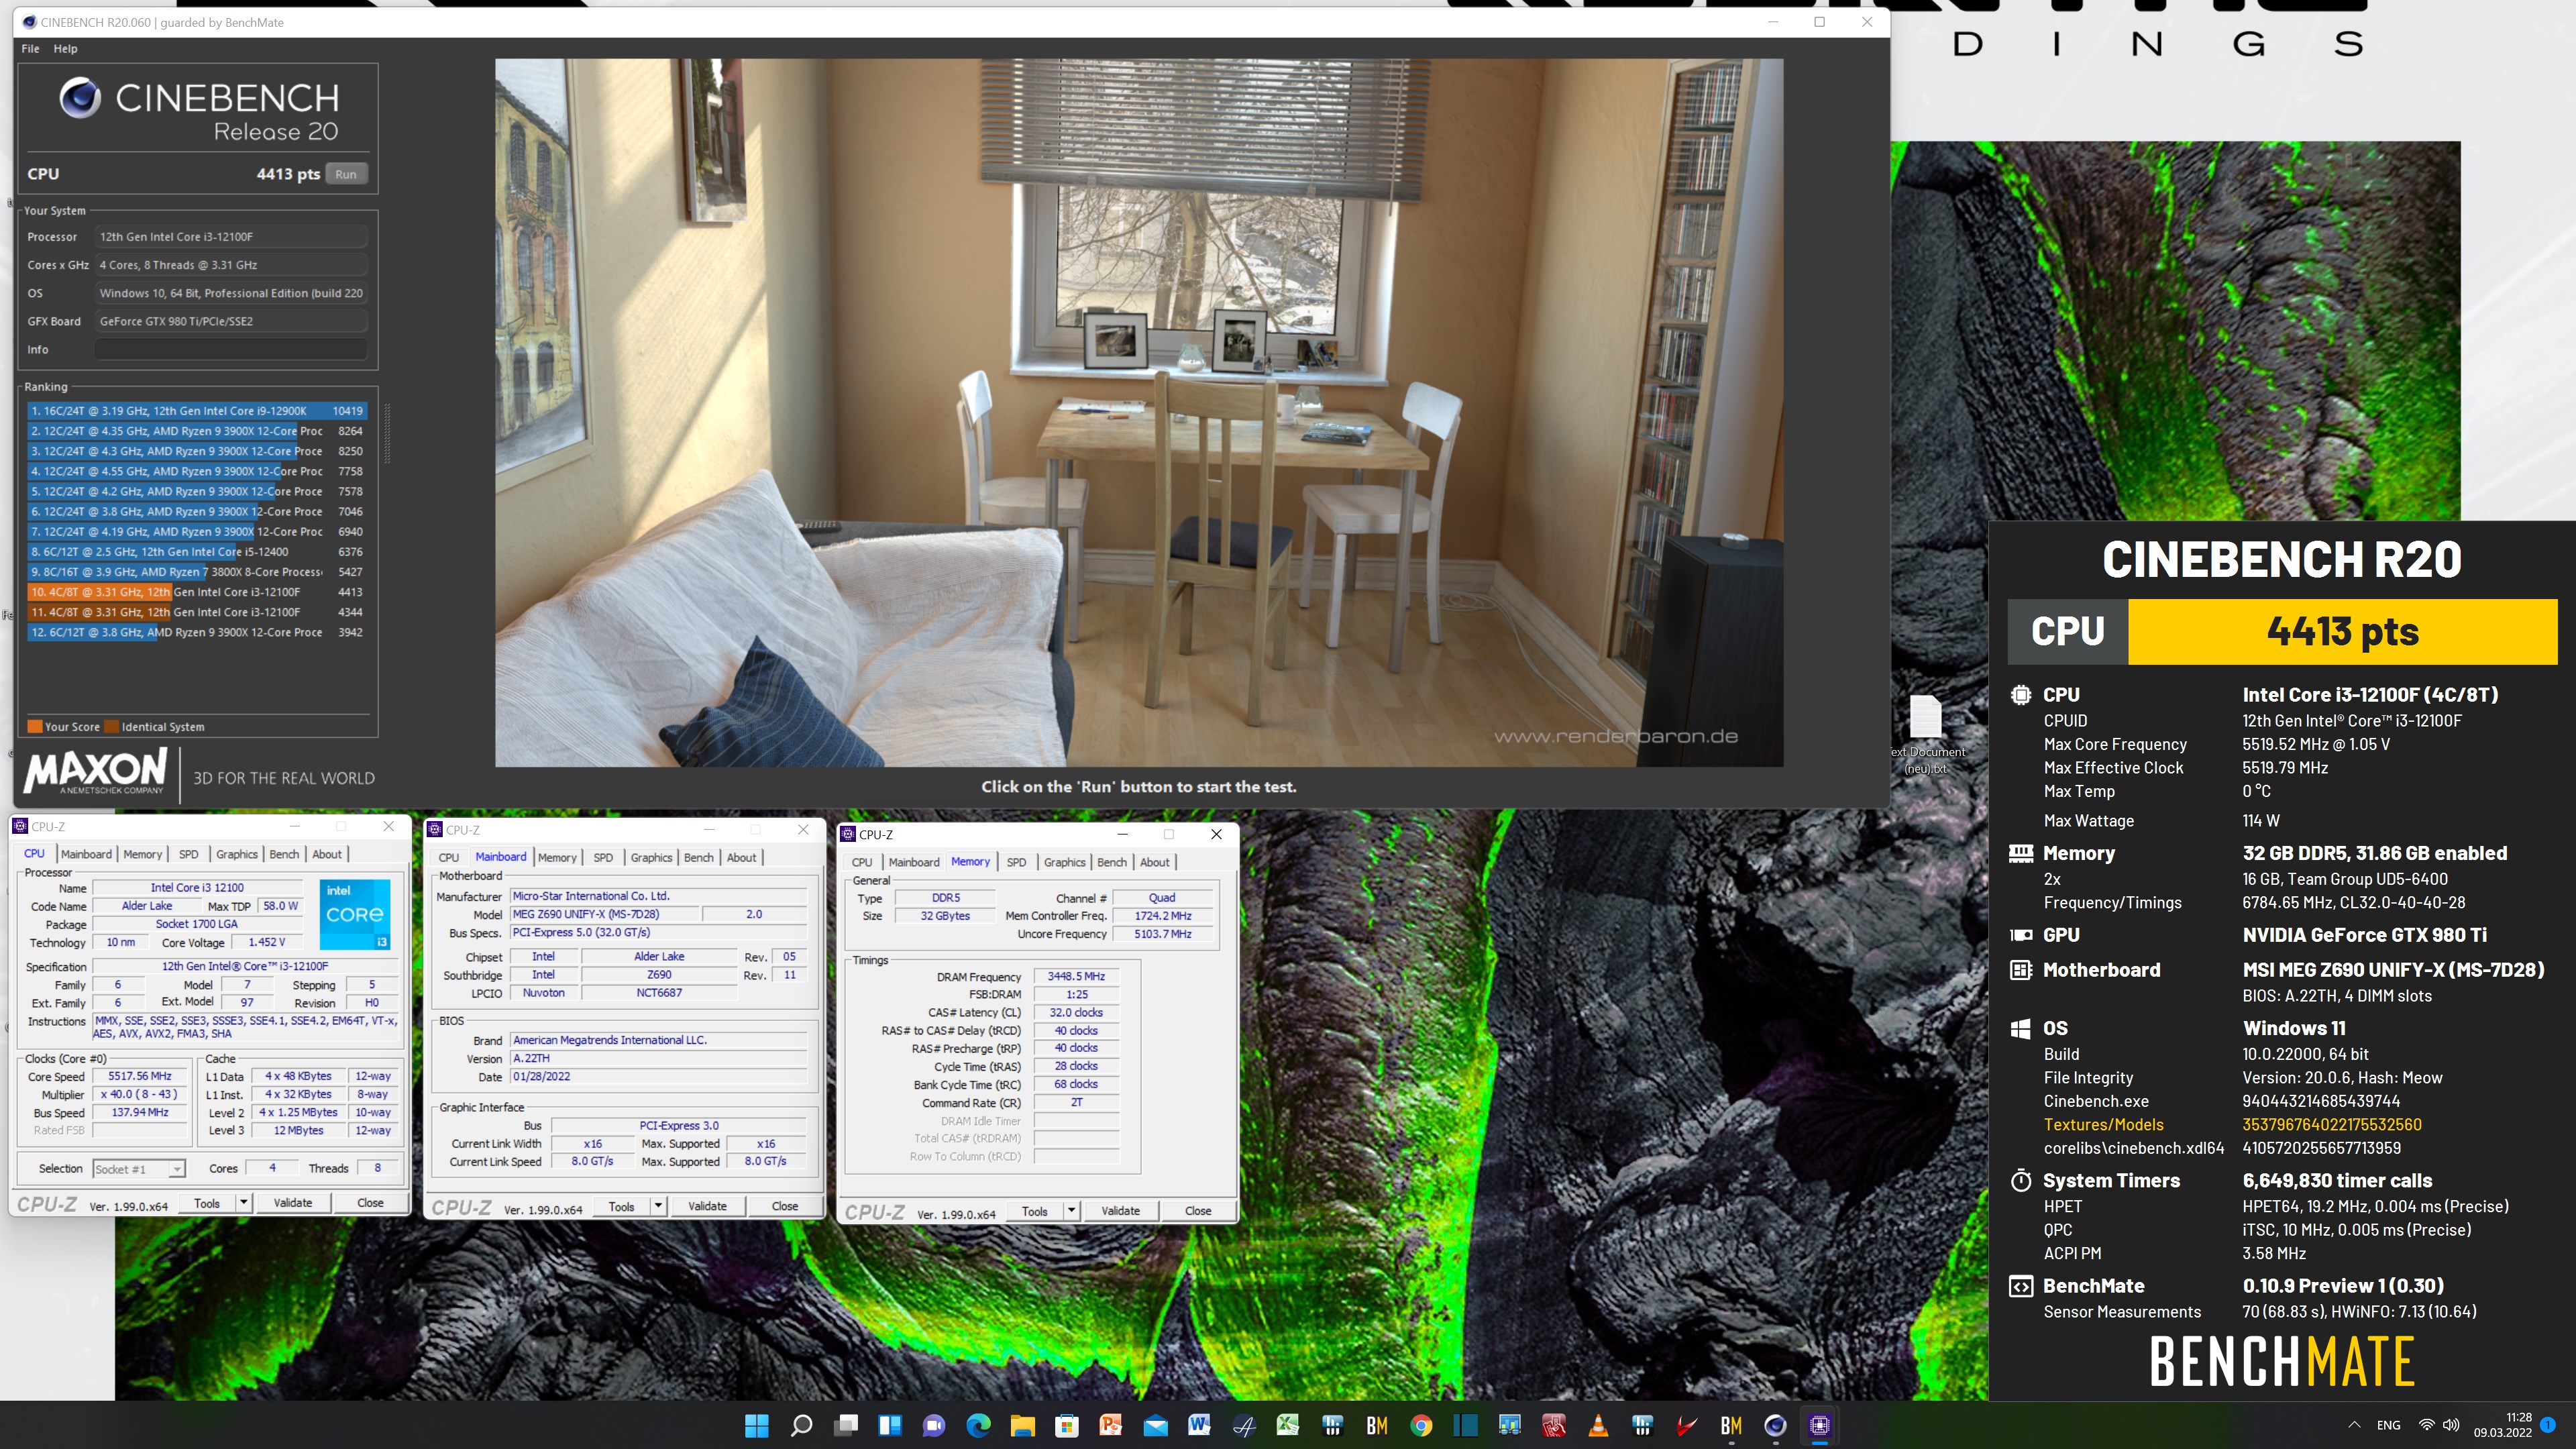Screen dimensions: 2576x1449
Task: Open Socket #1 Selection dropdown in CPU-Z
Action: tap(139, 1169)
